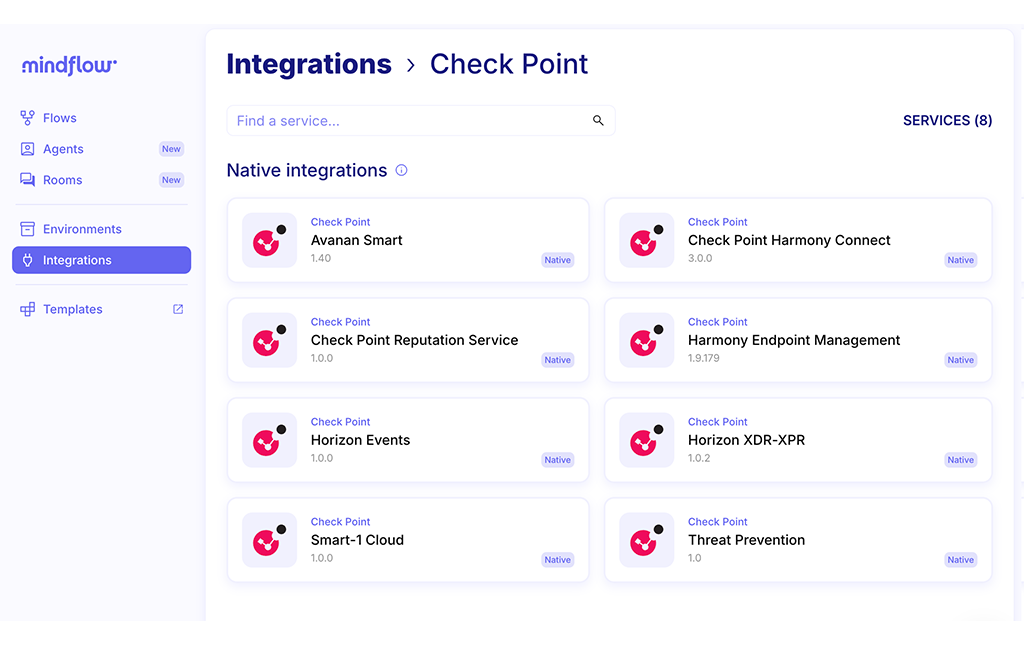Viewport: 1024px width, 645px height.
Task: Open the Horizon XDR-XPR service
Action: click(x=798, y=440)
